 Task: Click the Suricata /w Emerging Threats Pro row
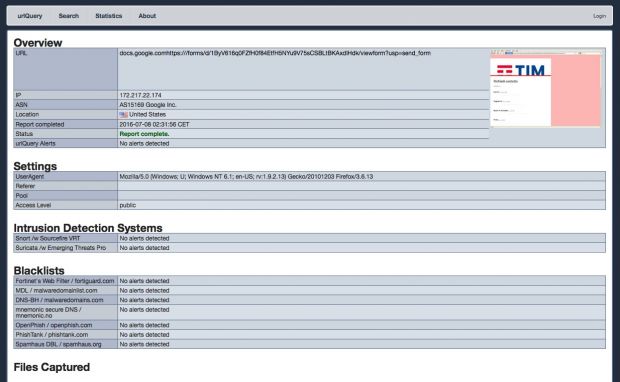(309, 248)
